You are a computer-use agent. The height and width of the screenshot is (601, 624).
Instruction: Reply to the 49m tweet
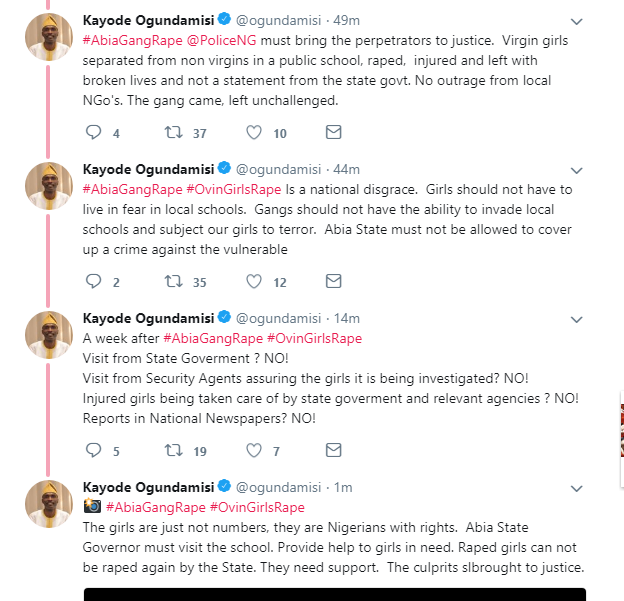pyautogui.click(x=94, y=132)
